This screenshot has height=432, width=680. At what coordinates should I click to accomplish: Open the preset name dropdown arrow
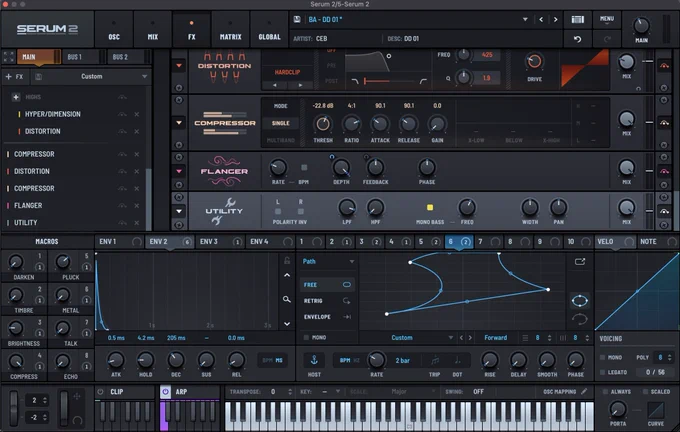click(525, 20)
